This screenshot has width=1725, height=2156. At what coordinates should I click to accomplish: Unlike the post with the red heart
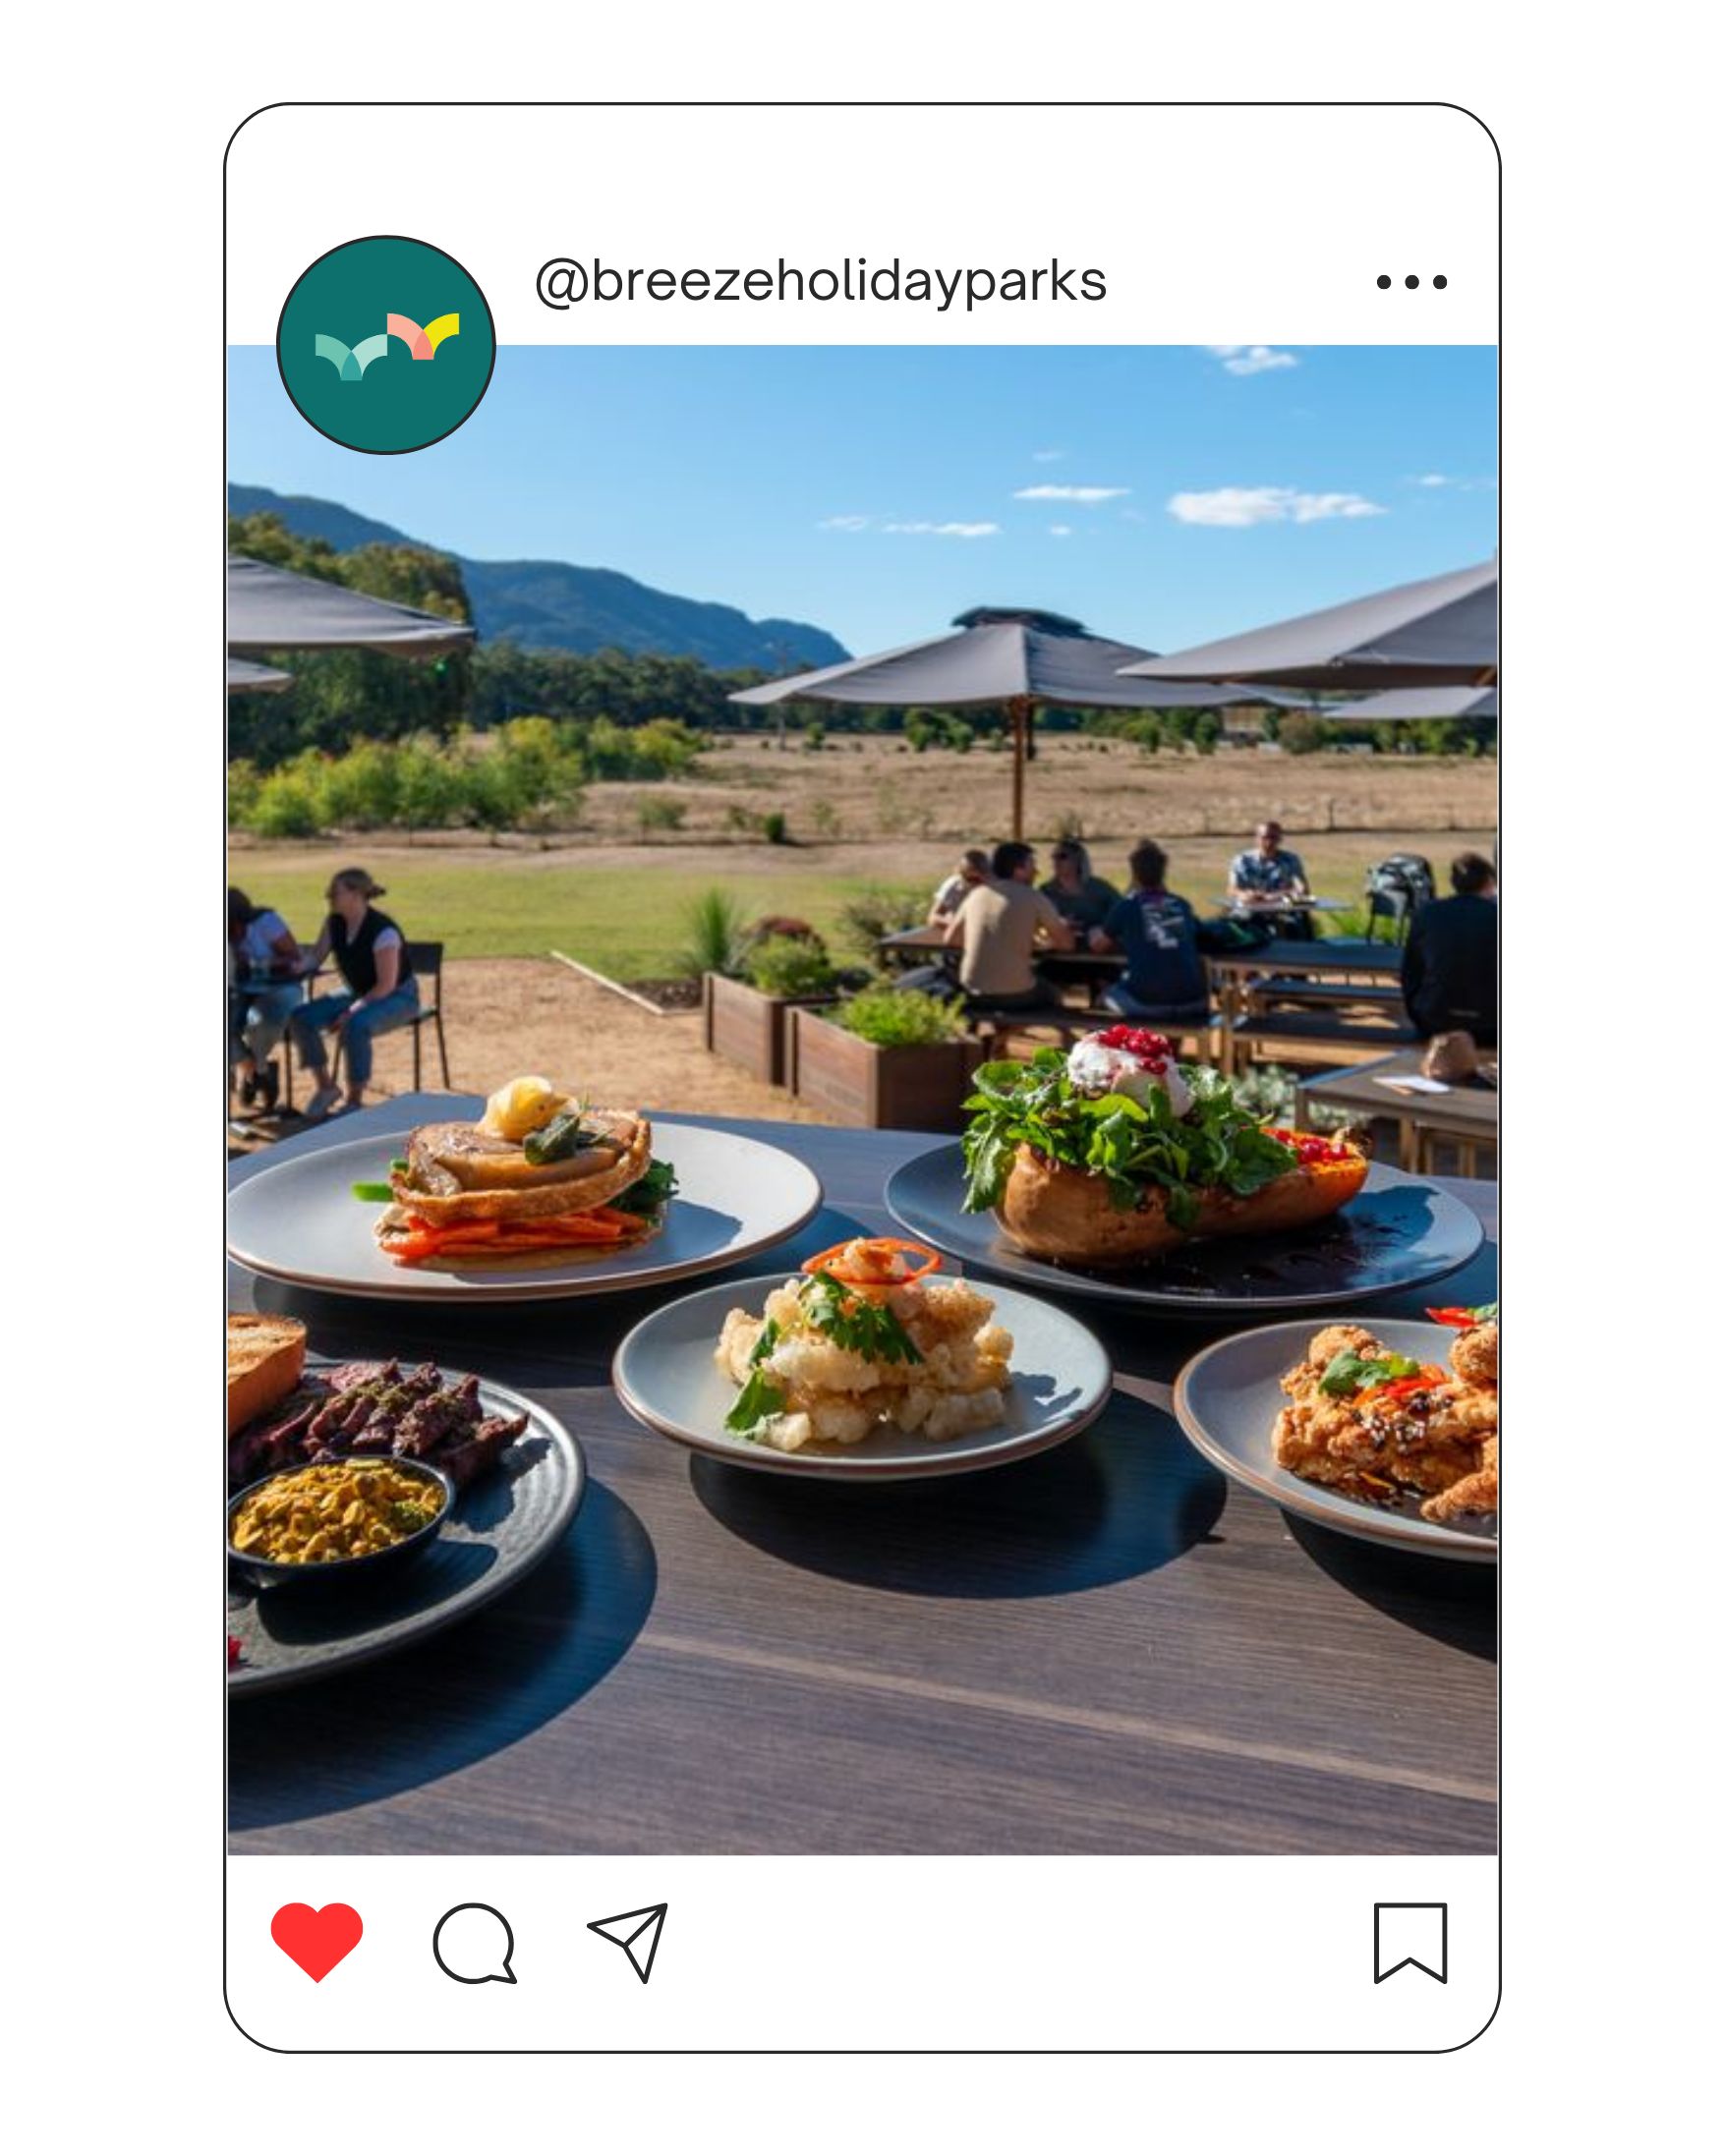[316, 1941]
